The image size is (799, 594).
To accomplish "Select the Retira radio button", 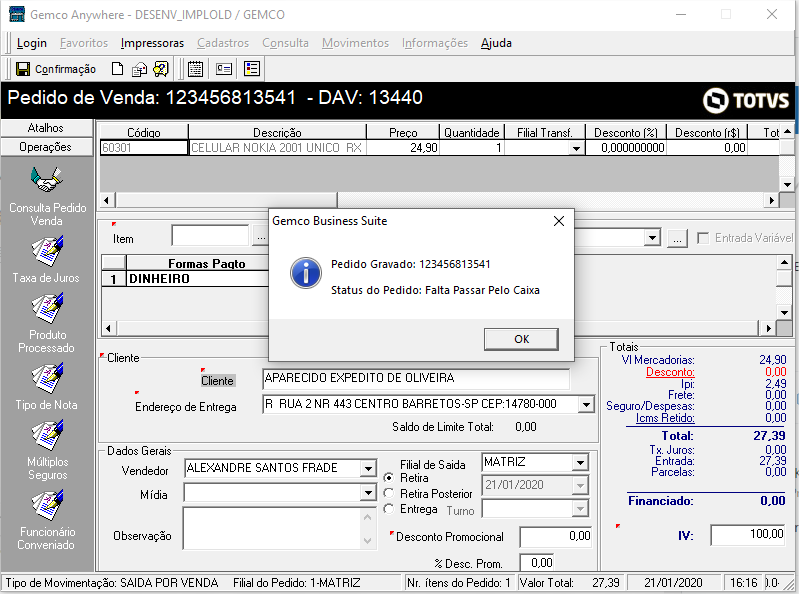I will (389, 478).
